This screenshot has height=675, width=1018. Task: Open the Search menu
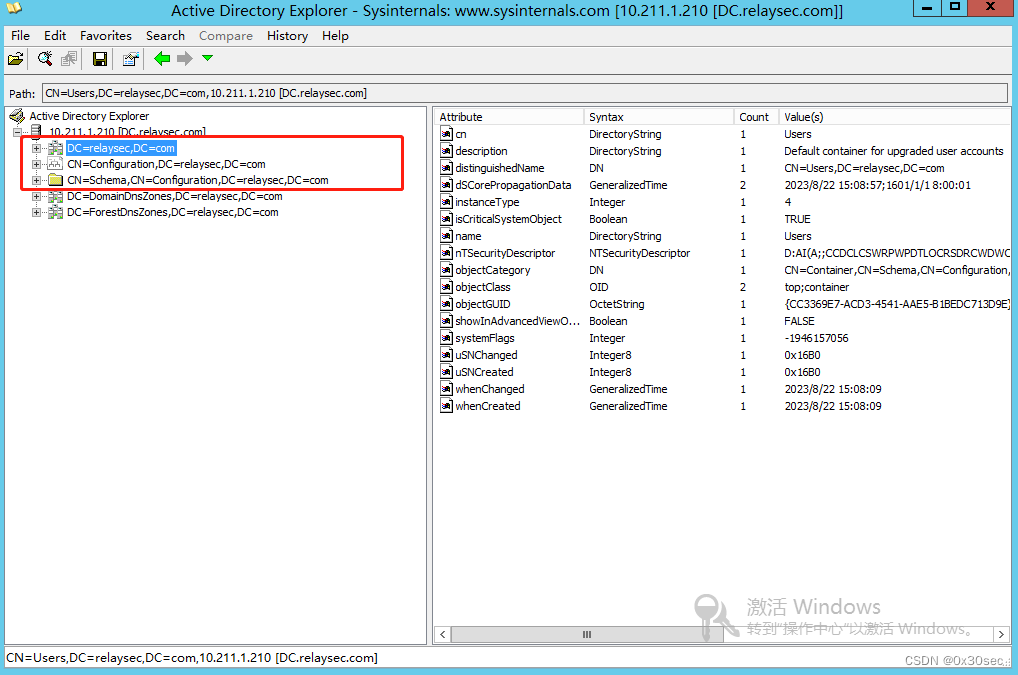165,36
